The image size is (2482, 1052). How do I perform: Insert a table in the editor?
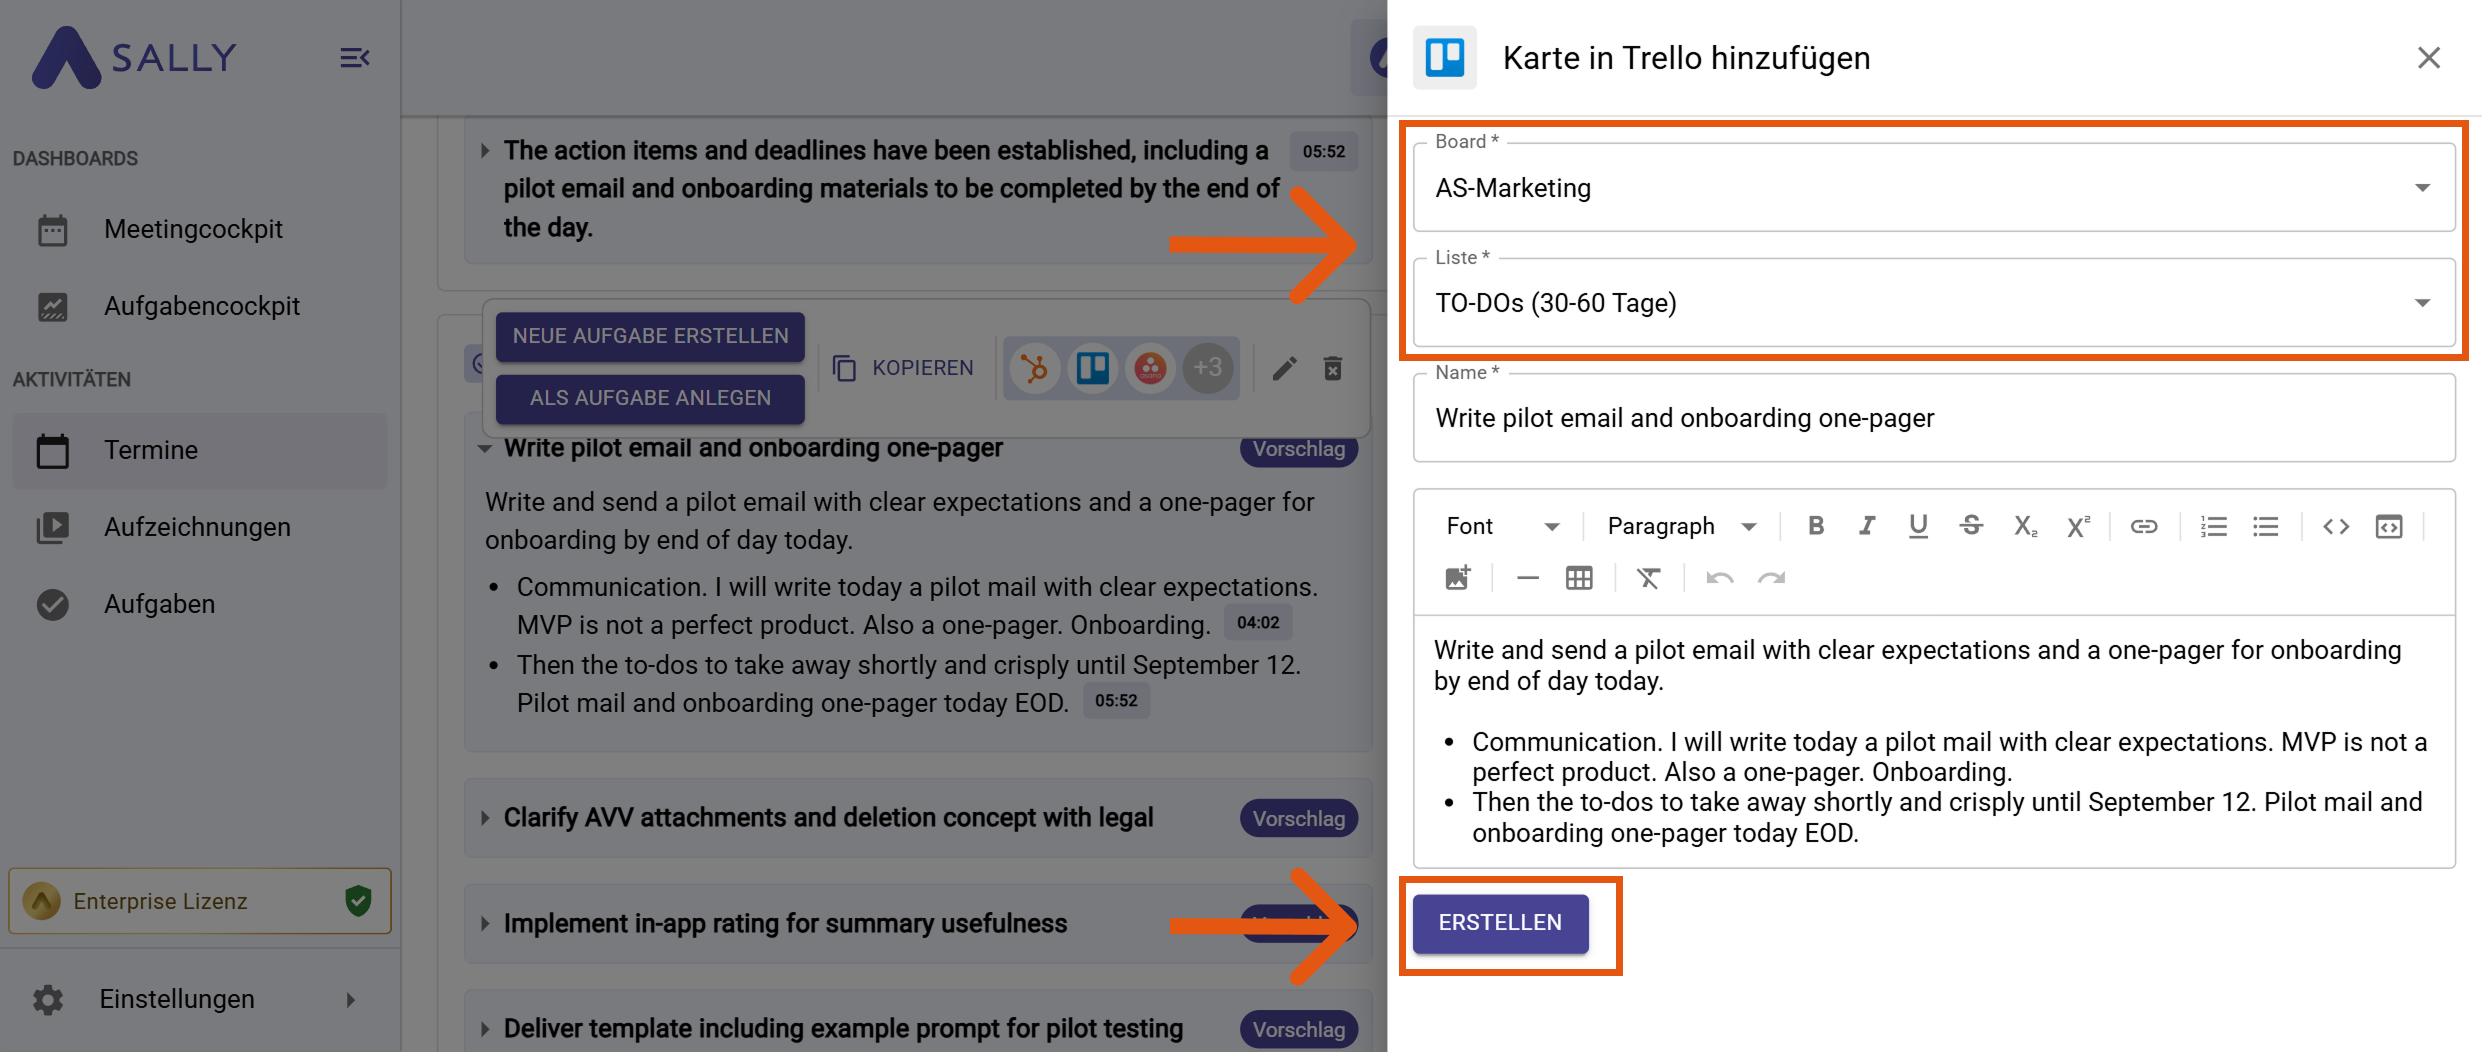coord(1579,578)
